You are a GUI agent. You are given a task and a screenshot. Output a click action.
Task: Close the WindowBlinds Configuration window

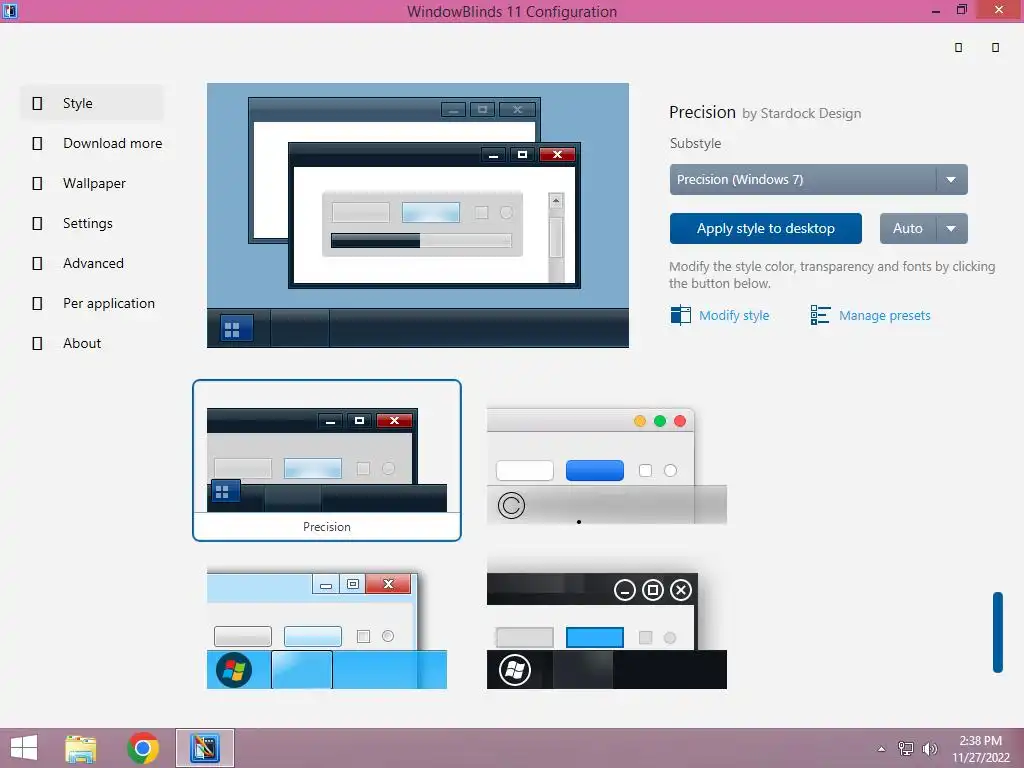(x=999, y=10)
